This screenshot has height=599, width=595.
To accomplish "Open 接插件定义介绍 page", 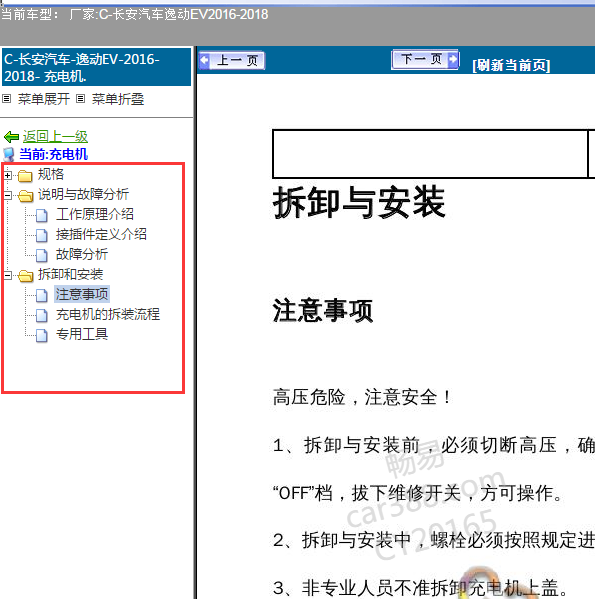I will (101, 234).
